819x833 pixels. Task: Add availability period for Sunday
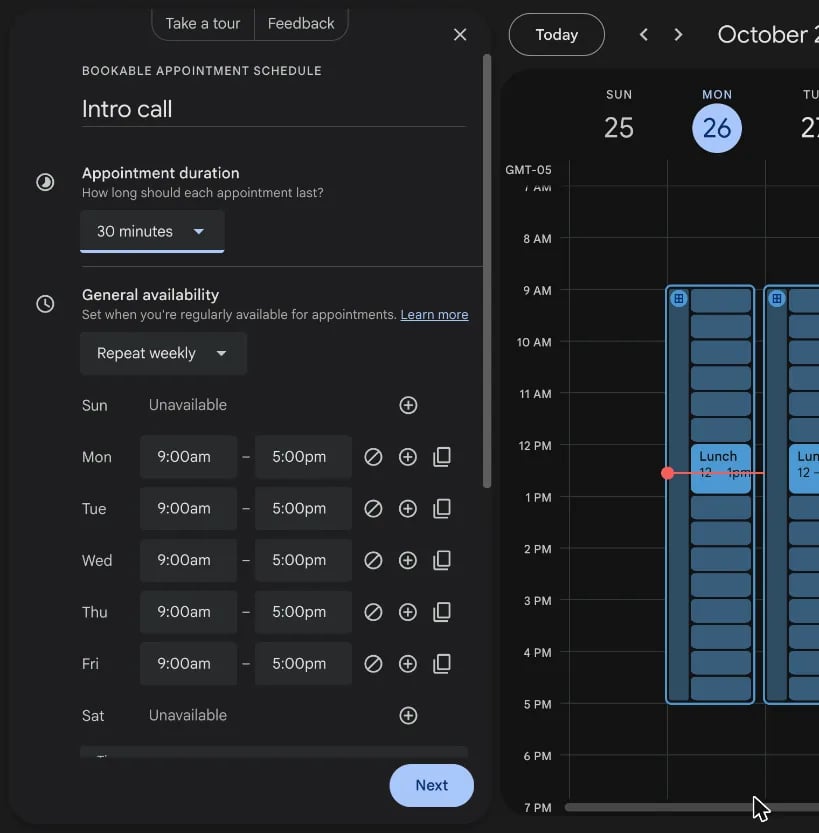[x=408, y=405]
